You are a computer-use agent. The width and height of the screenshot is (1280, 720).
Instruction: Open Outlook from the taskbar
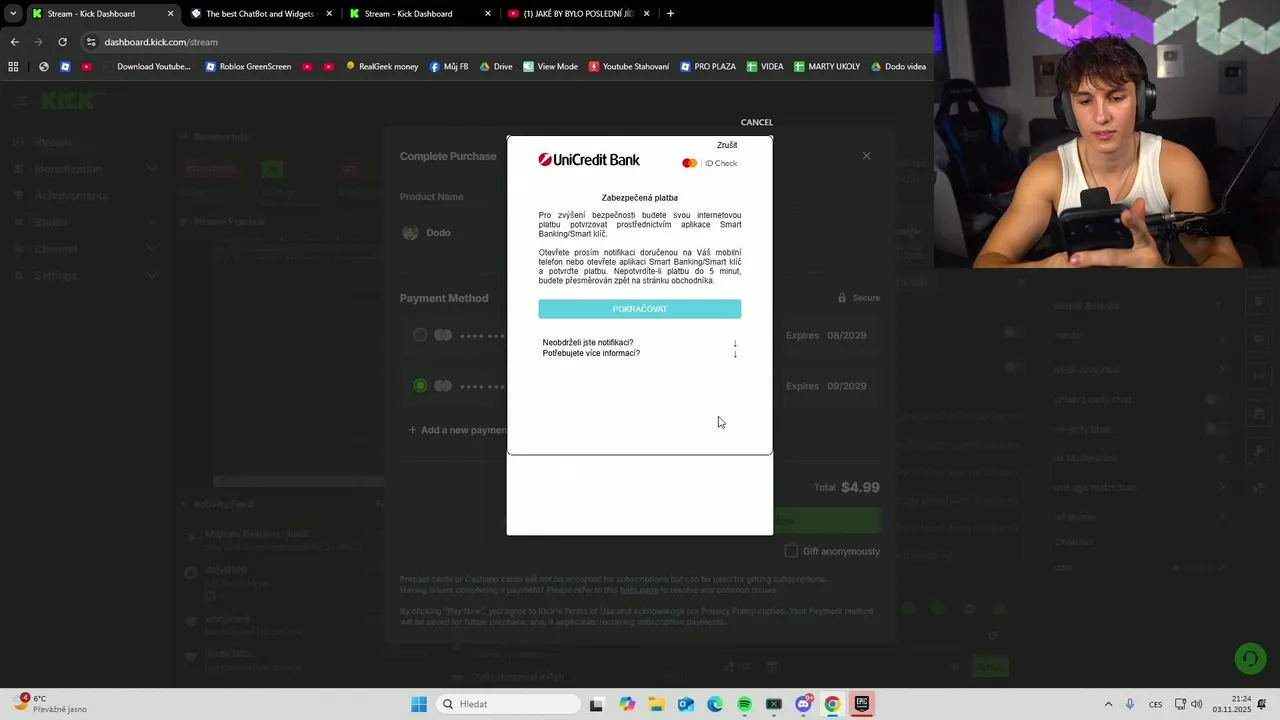686,704
